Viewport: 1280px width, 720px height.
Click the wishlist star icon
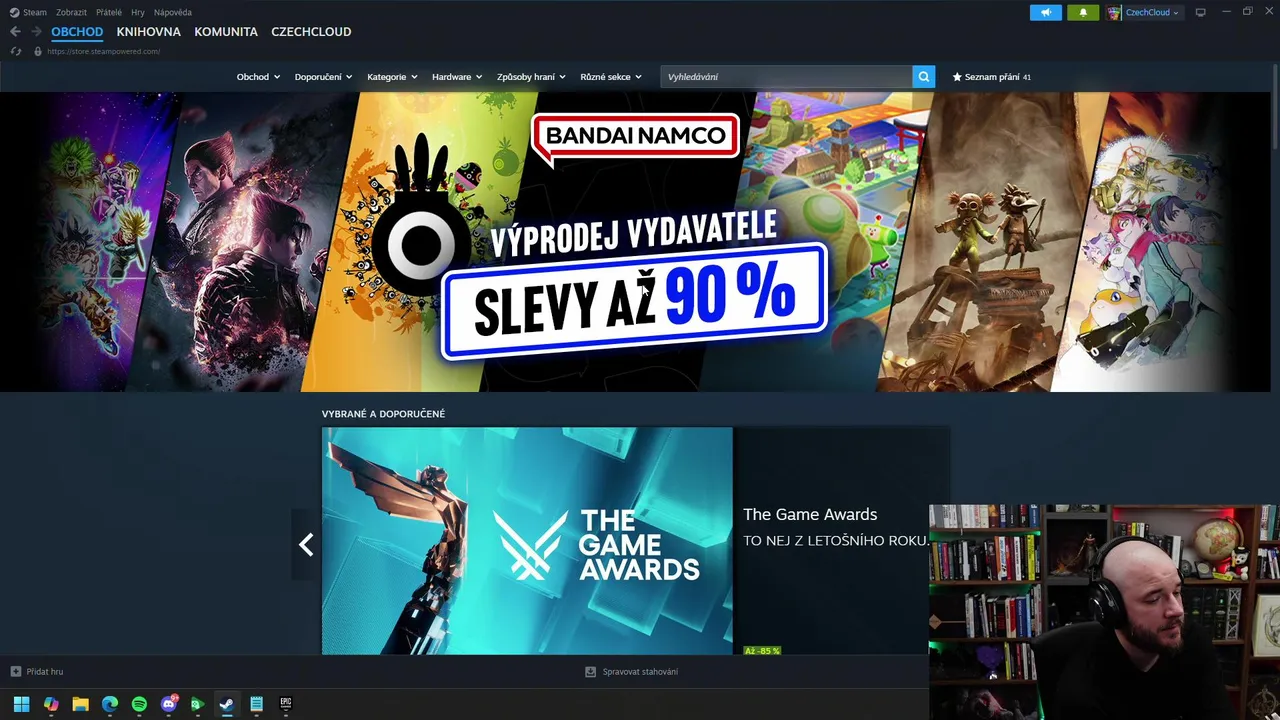957,77
